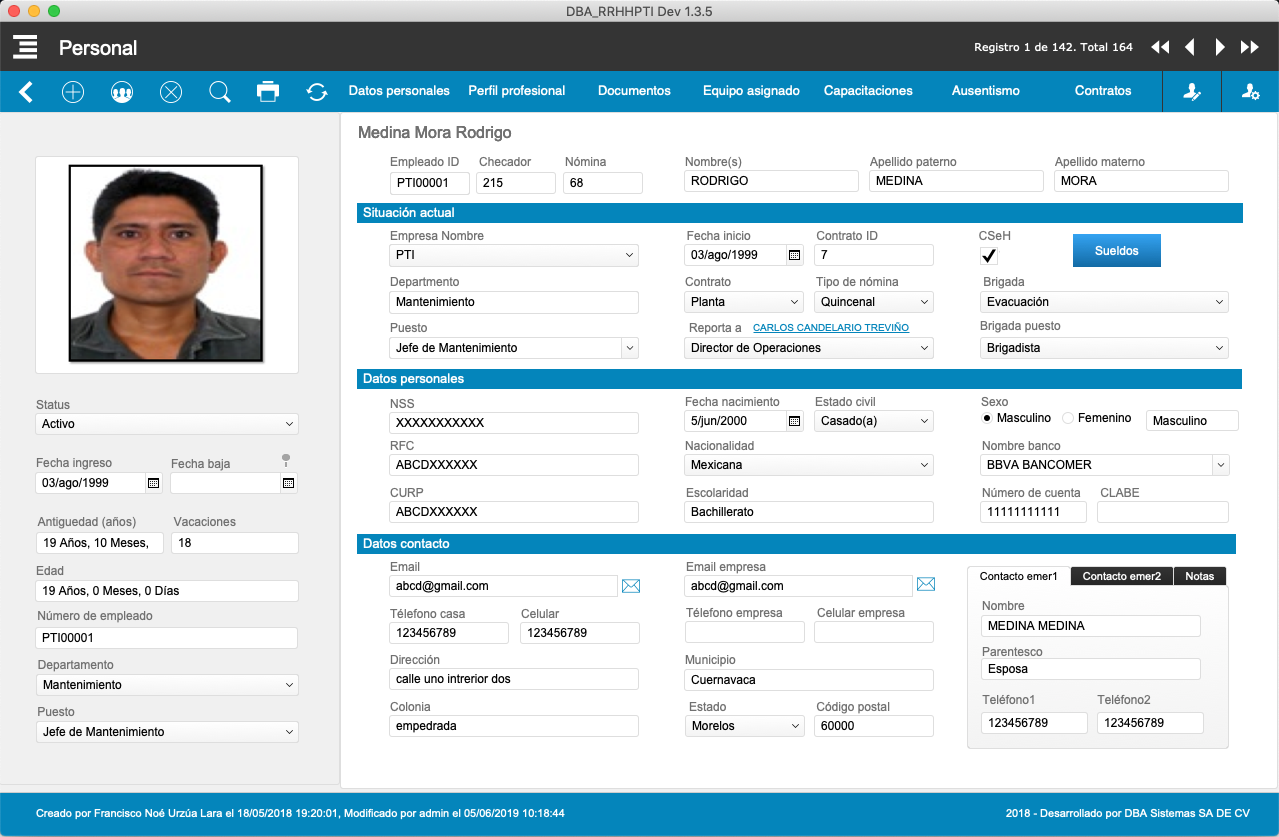Toggle the CSeH checkbox
Viewport: 1279px width, 837px height.
[989, 256]
